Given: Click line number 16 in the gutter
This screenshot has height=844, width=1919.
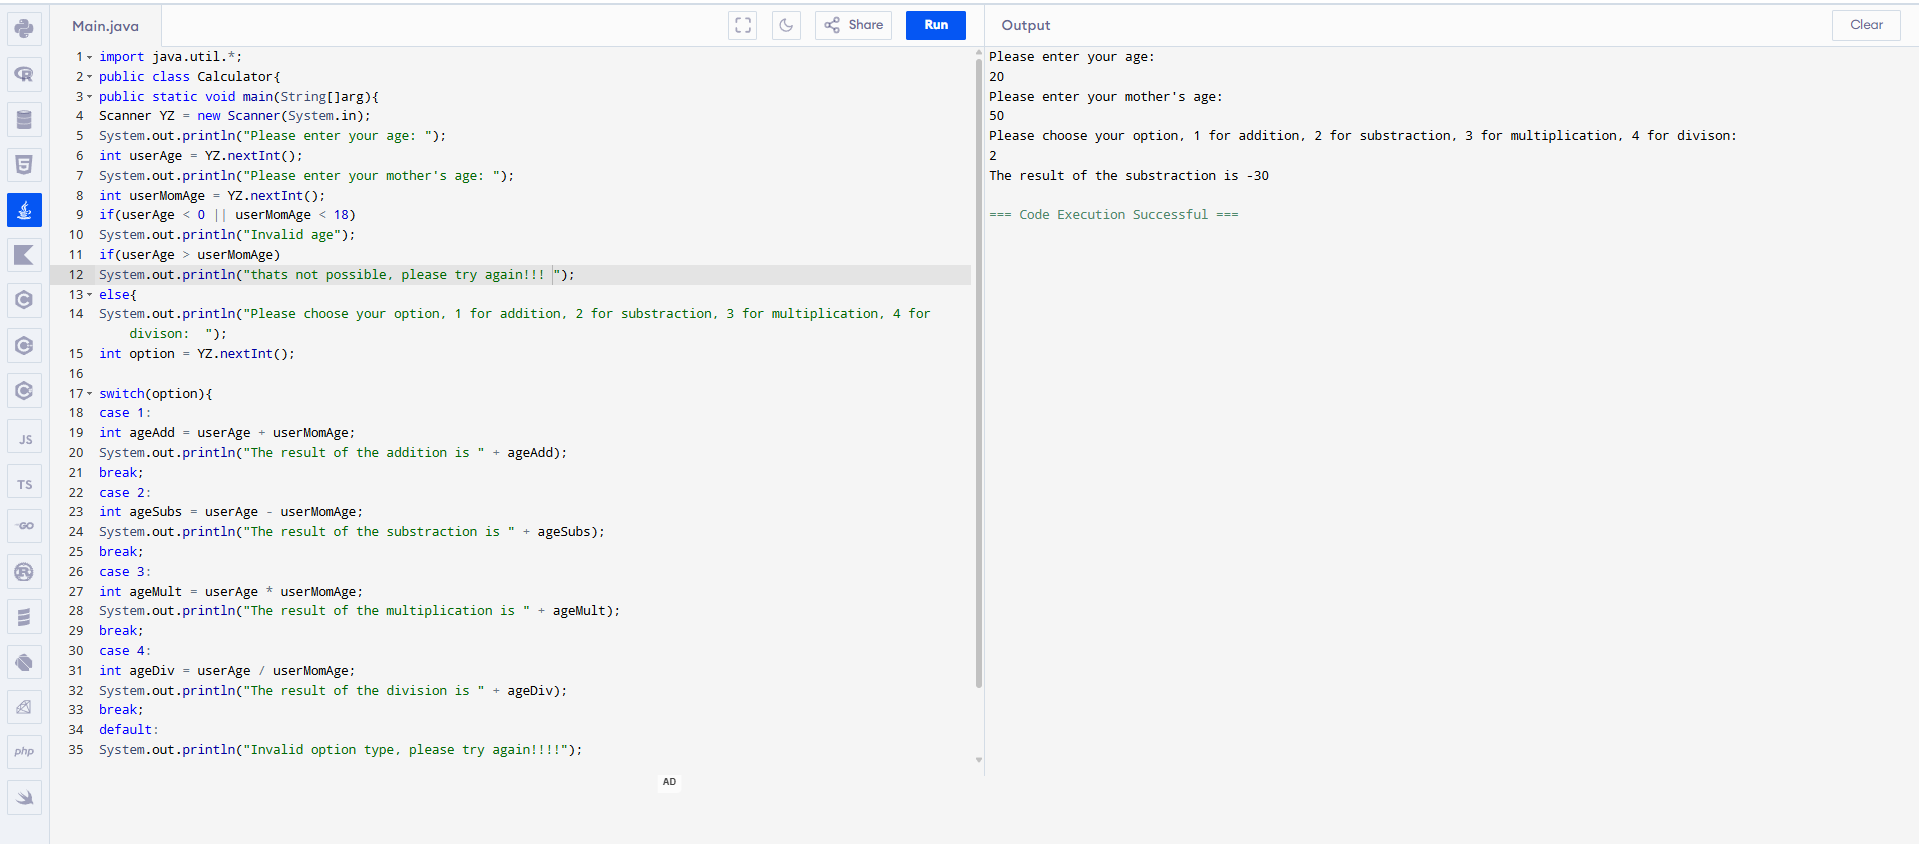Looking at the screenshot, I should [x=76, y=374].
